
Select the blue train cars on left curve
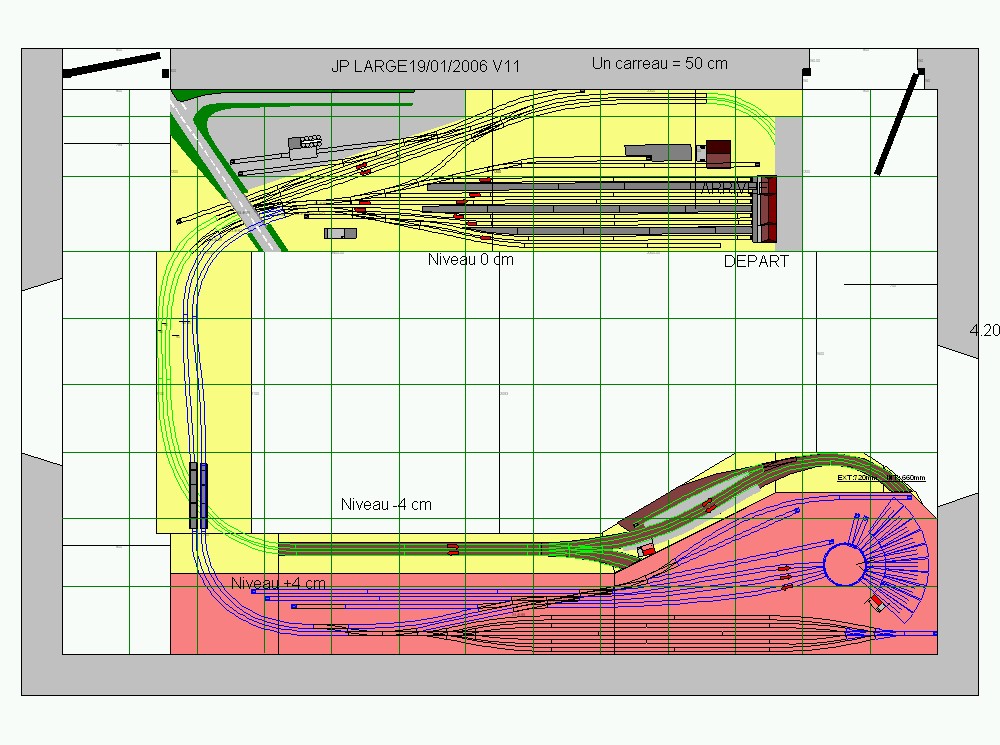click(204, 496)
